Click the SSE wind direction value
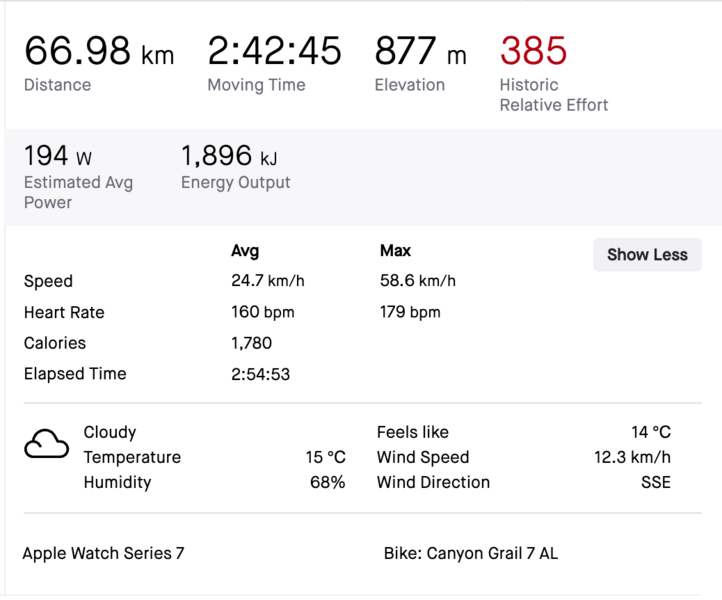This screenshot has width=722, height=600. (x=655, y=482)
